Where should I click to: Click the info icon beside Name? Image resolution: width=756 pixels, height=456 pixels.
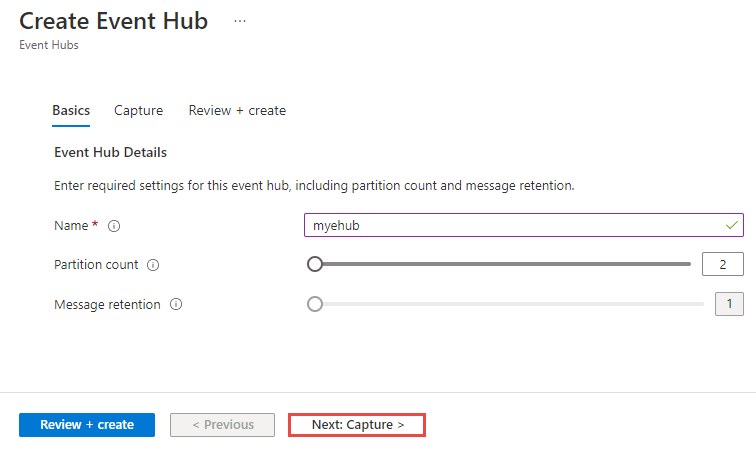(113, 226)
